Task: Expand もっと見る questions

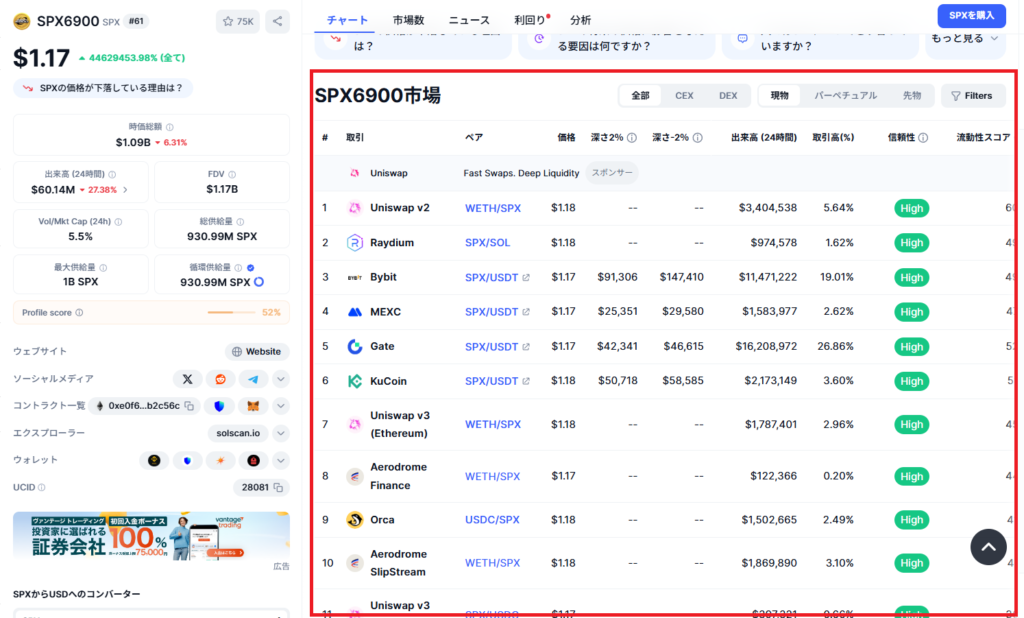Action: 965,39
